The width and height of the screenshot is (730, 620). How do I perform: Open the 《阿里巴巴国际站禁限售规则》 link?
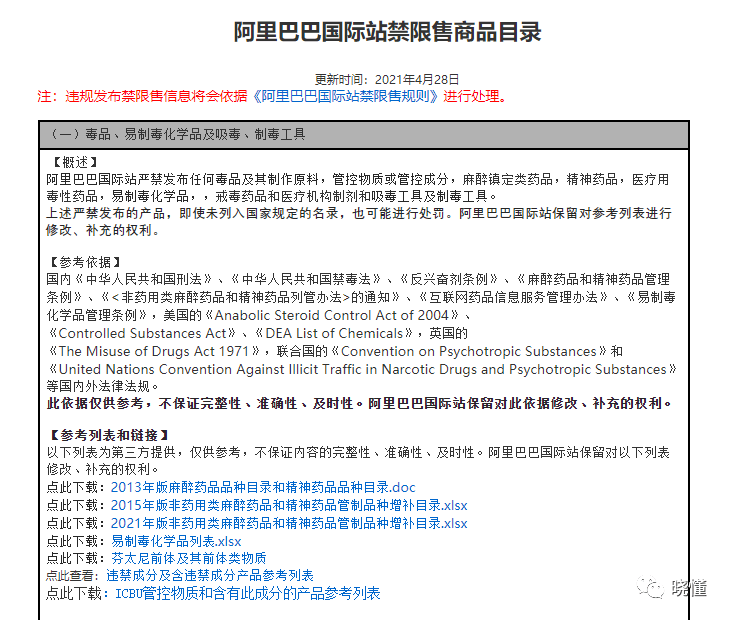point(345,96)
